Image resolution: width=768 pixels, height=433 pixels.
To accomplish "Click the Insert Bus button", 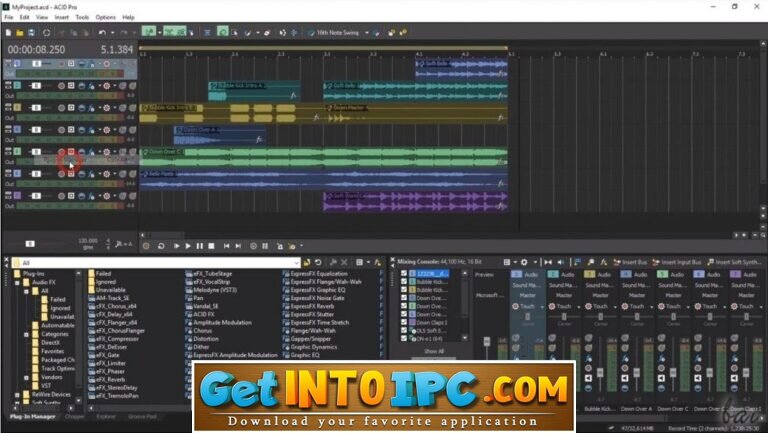I will [630, 263].
